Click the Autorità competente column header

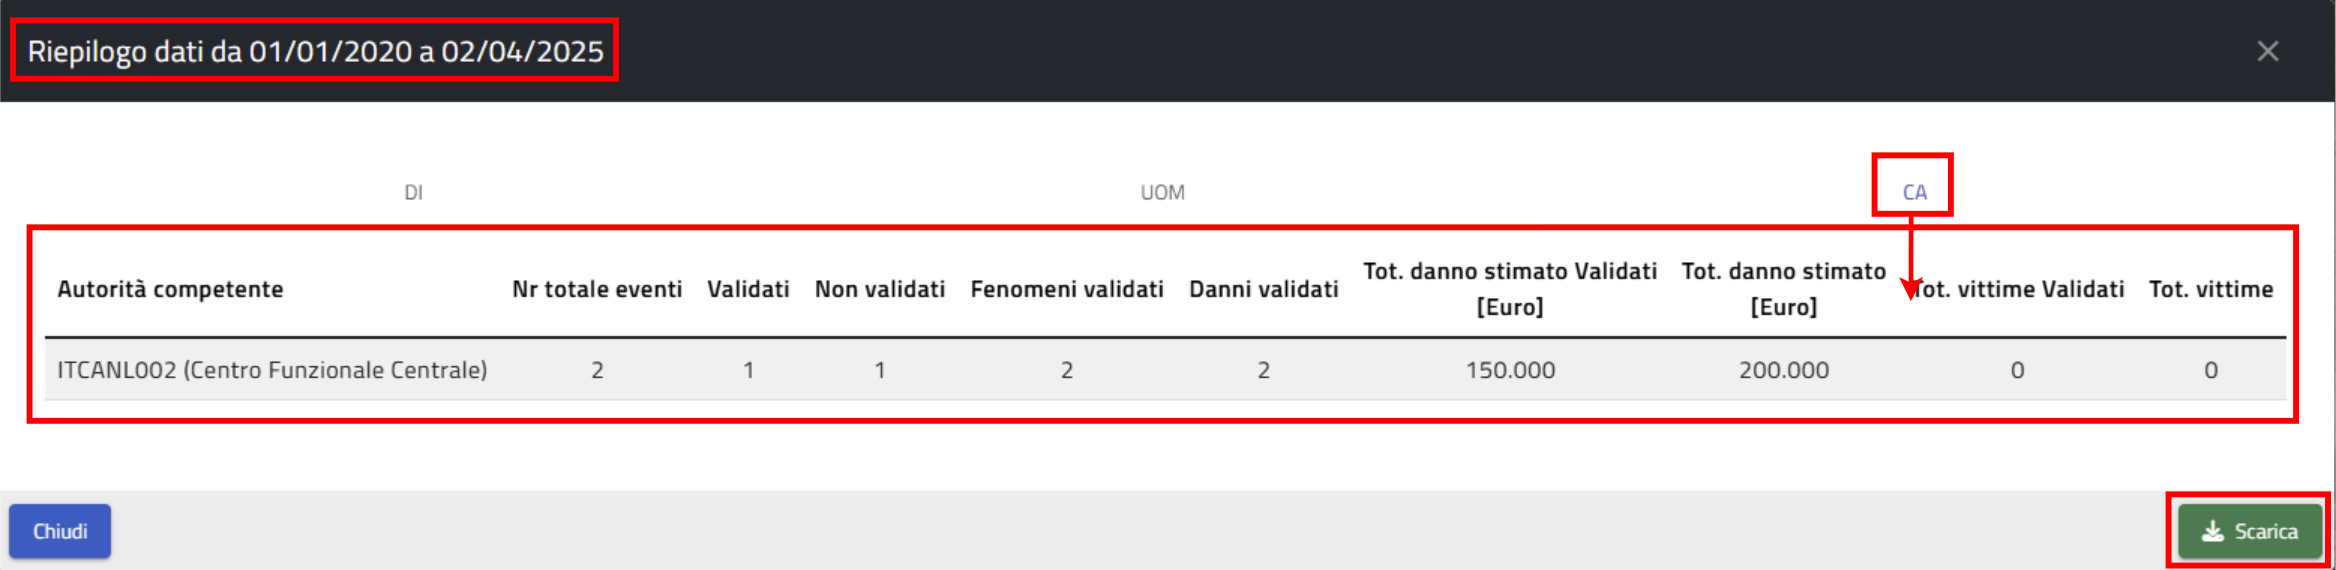click(x=170, y=289)
